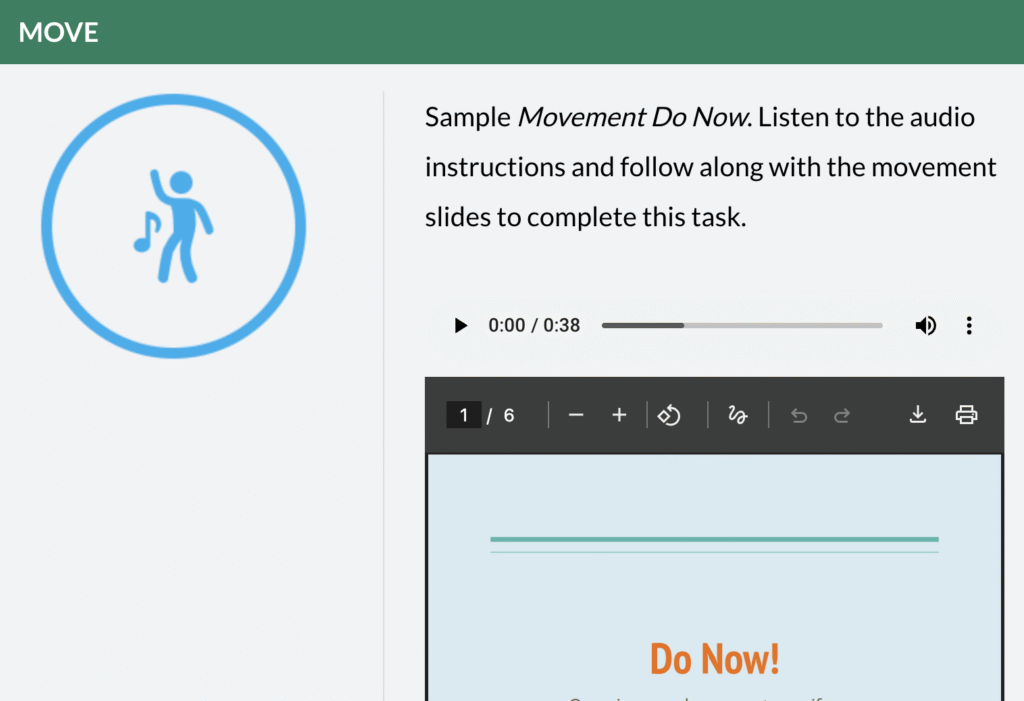Enable the PDF draw annotation tool

738,415
